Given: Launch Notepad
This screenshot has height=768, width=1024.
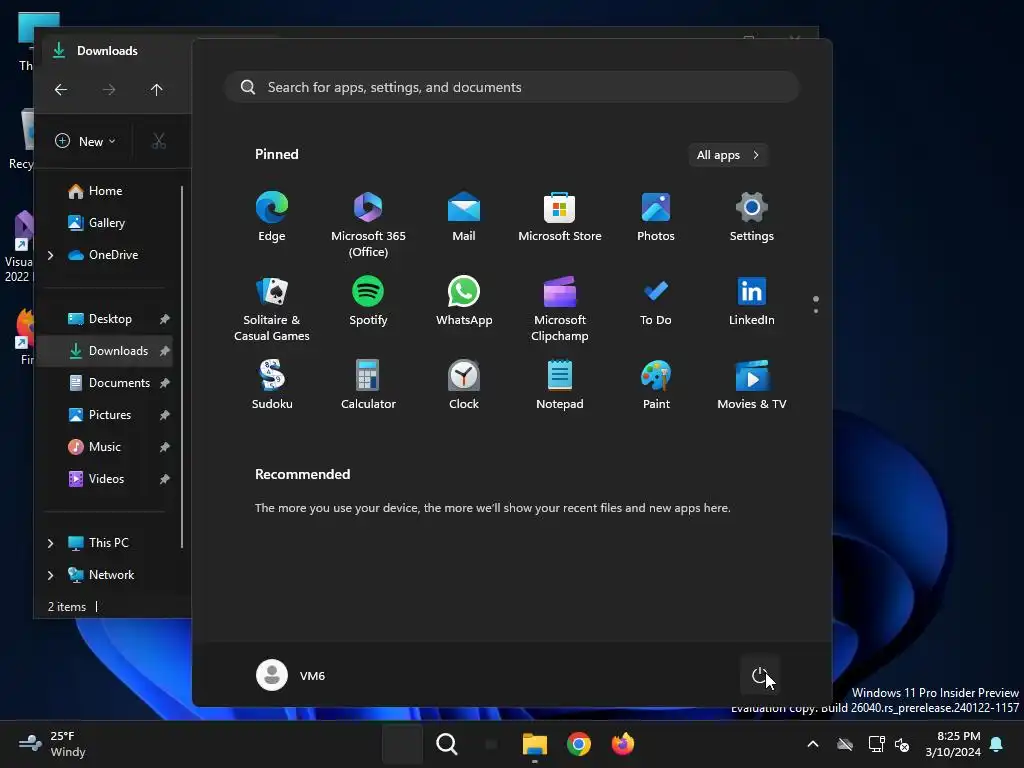Looking at the screenshot, I should pyautogui.click(x=560, y=385).
